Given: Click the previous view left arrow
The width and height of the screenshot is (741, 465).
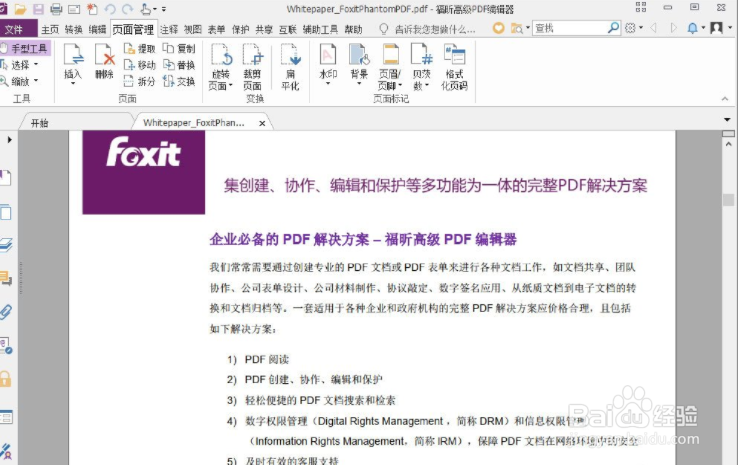Looking at the screenshot, I should click(654, 28).
